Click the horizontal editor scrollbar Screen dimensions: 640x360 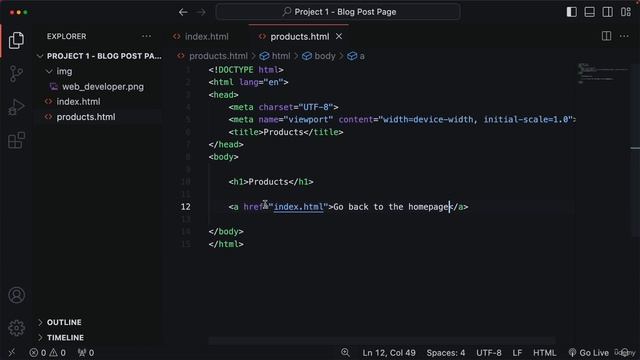click(382, 340)
